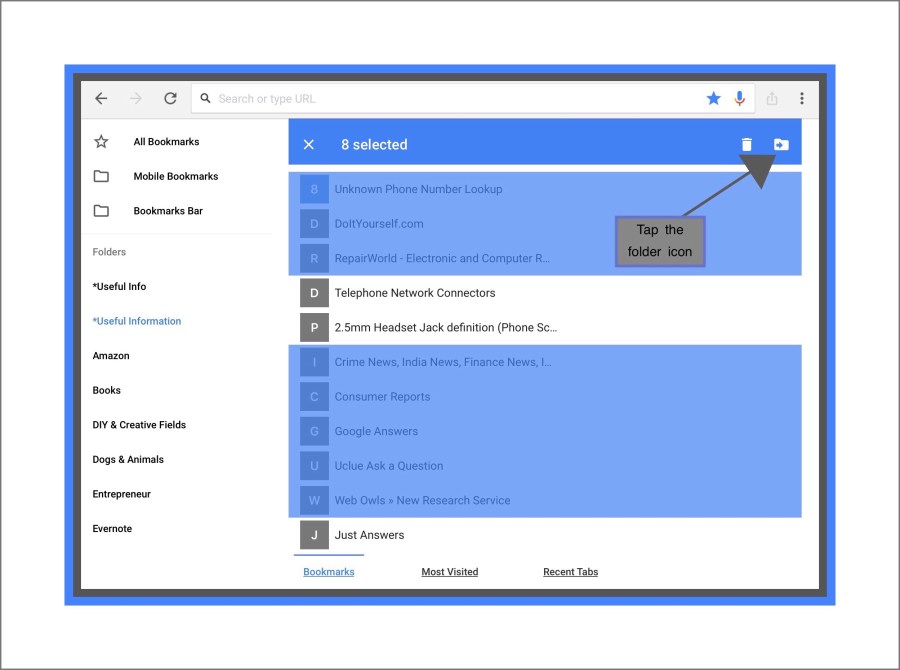900x670 pixels.
Task: Tap the trash delete icon
Action: click(746, 145)
